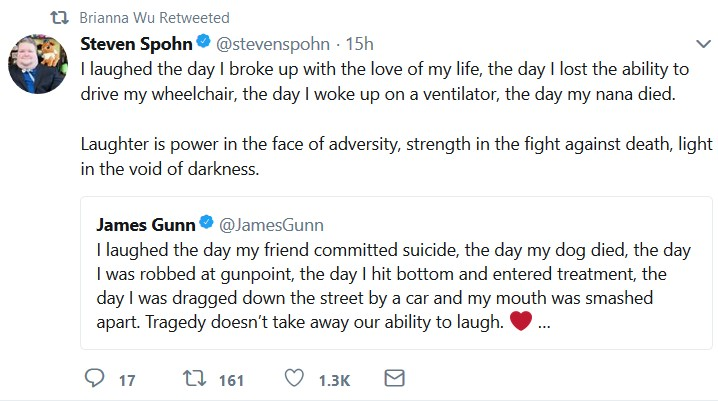Open the 15h timestamp permalink
The image size is (718, 401).
359,44
